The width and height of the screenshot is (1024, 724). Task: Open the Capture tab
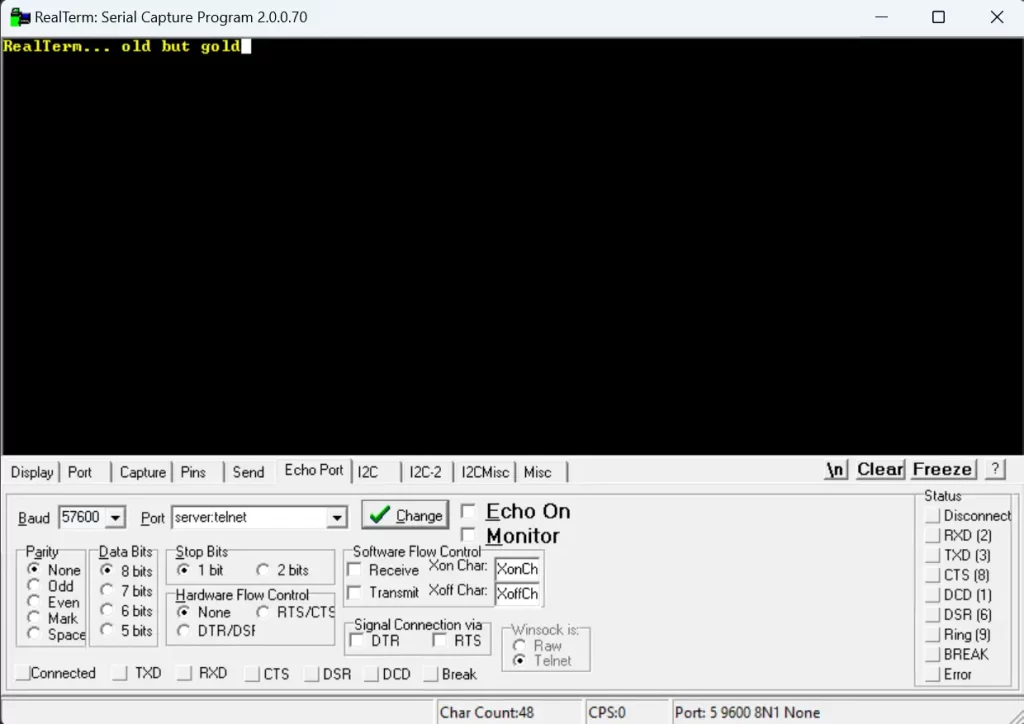pos(142,472)
